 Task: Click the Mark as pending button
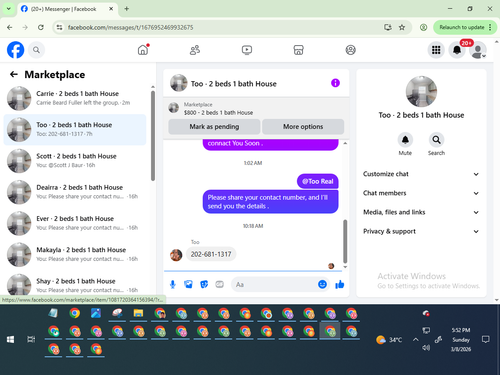pos(214,127)
